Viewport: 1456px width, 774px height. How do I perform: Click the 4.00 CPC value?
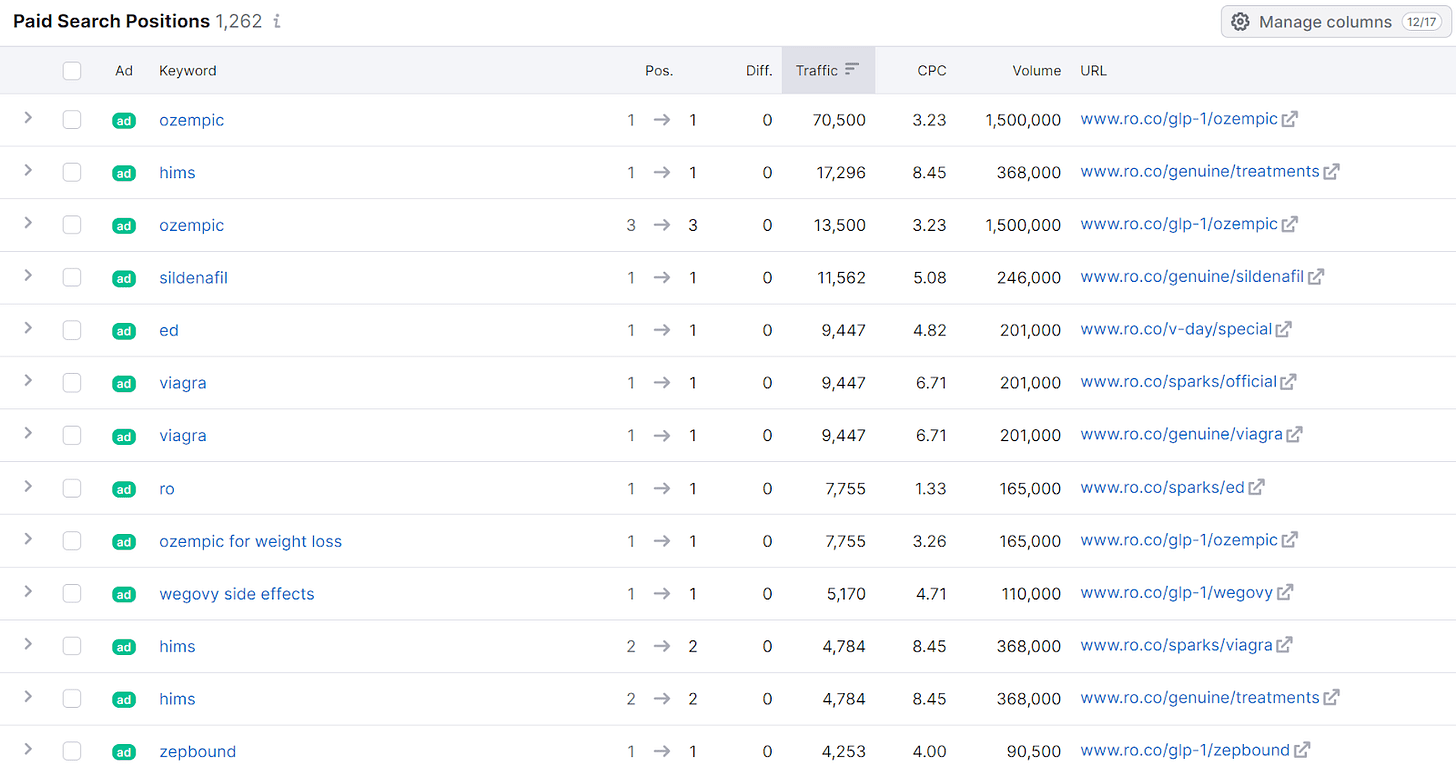pos(929,752)
